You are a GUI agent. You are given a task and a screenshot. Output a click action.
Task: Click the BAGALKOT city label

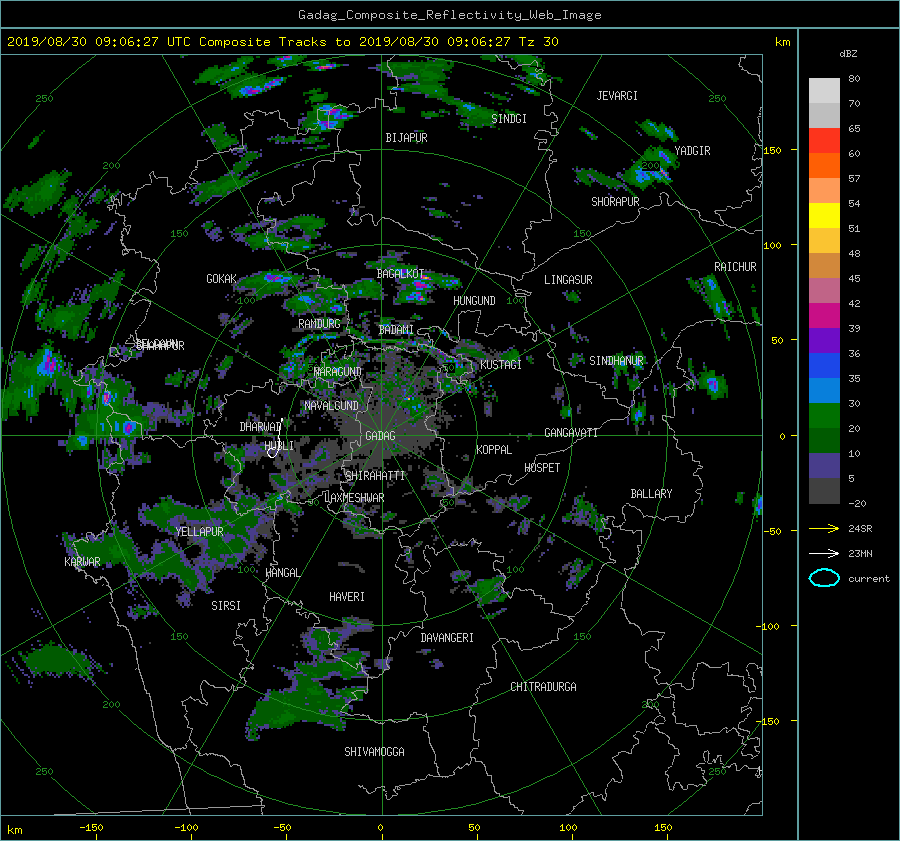coord(400,274)
